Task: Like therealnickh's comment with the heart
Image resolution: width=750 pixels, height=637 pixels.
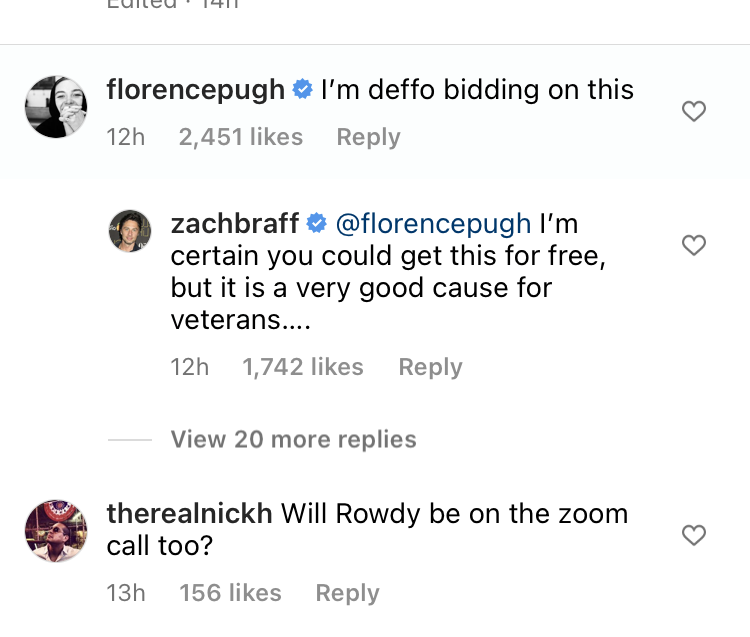Action: [693, 536]
